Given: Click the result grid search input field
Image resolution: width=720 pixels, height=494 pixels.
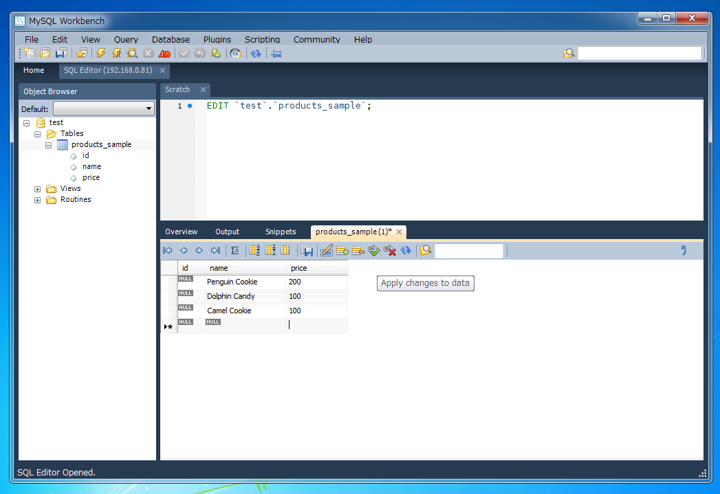Looking at the screenshot, I should [x=469, y=251].
